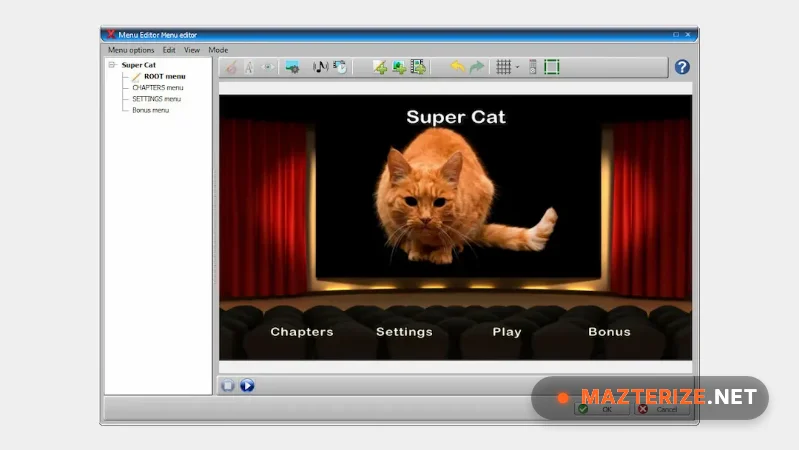
Task: Select Bonus menu in the tree
Action: point(150,110)
